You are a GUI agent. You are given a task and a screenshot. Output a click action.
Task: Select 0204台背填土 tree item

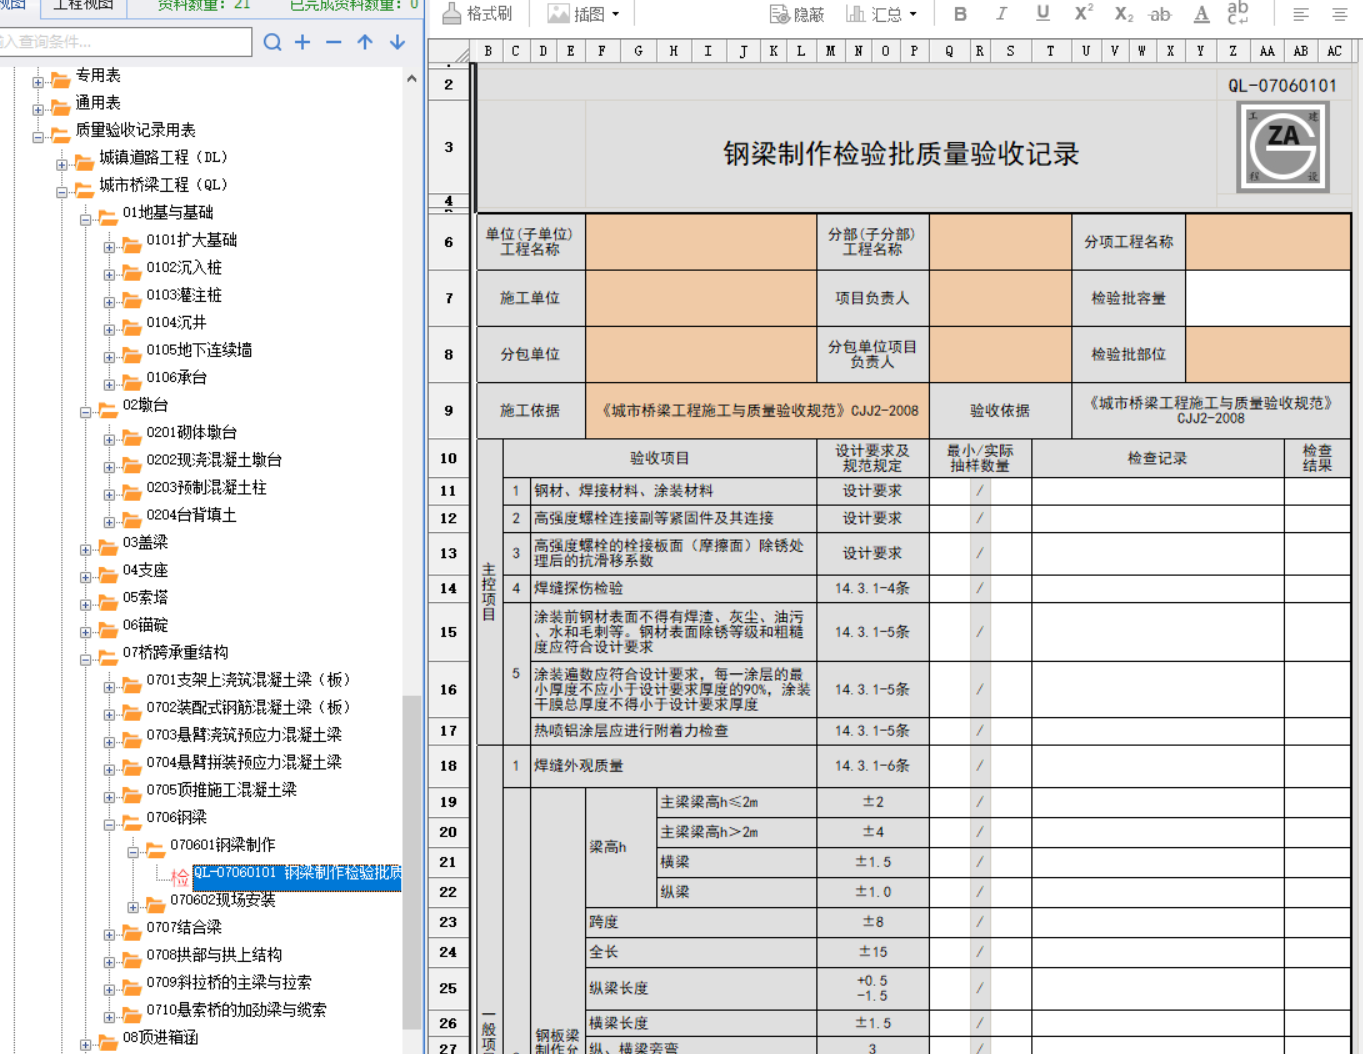[191, 515]
